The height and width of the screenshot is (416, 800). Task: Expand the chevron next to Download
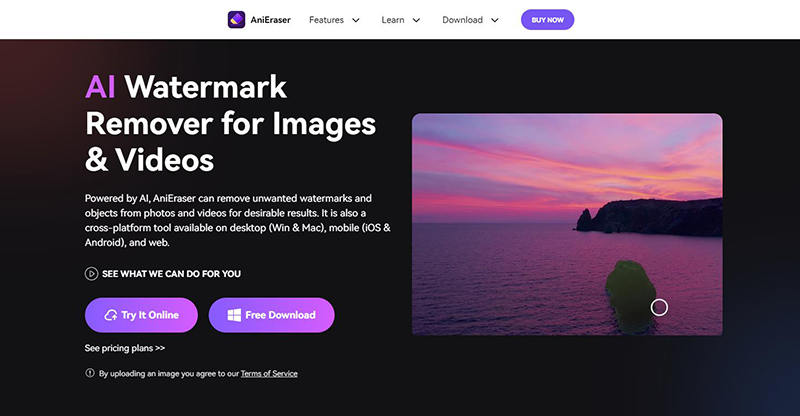494,20
